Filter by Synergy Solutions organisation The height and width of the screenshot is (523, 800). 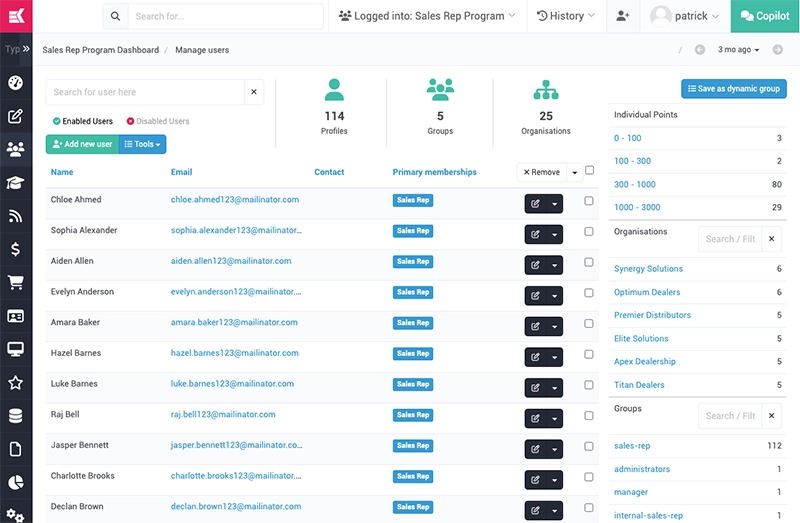[x=648, y=269]
